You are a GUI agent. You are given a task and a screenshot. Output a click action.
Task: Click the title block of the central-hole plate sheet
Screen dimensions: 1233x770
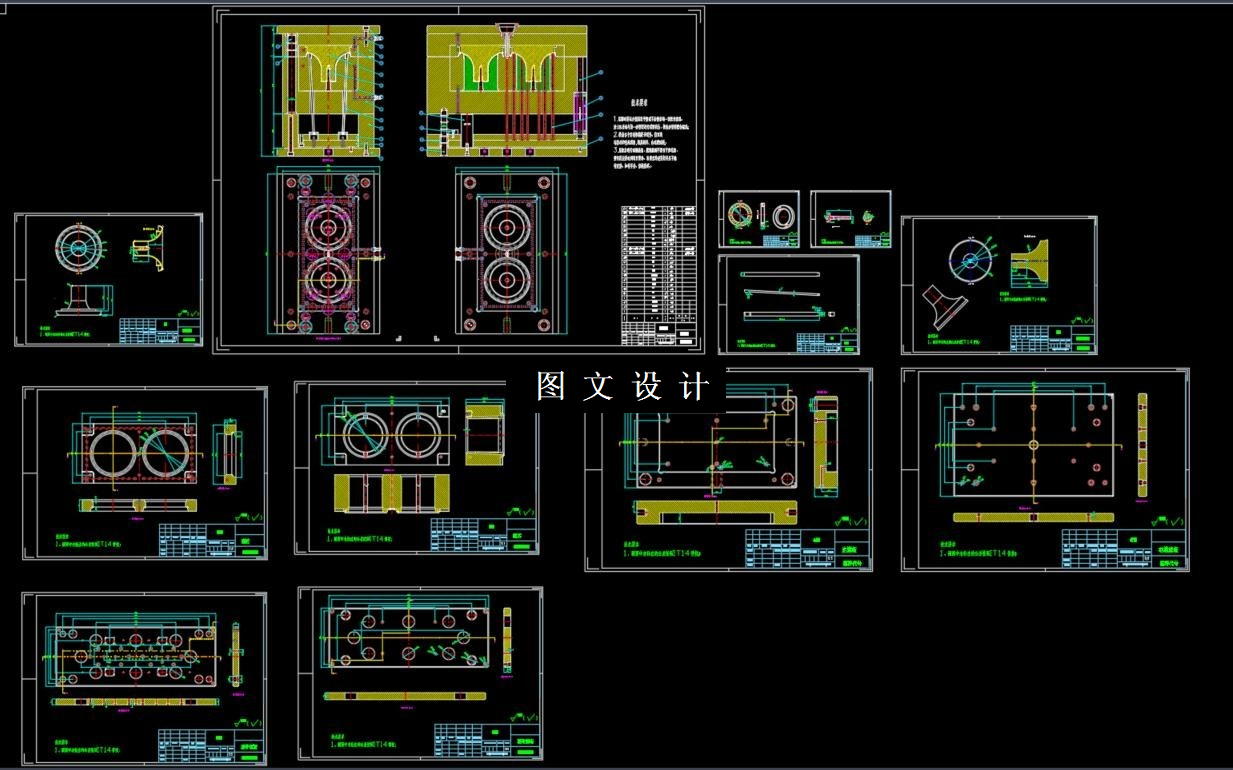[x=1124, y=548]
